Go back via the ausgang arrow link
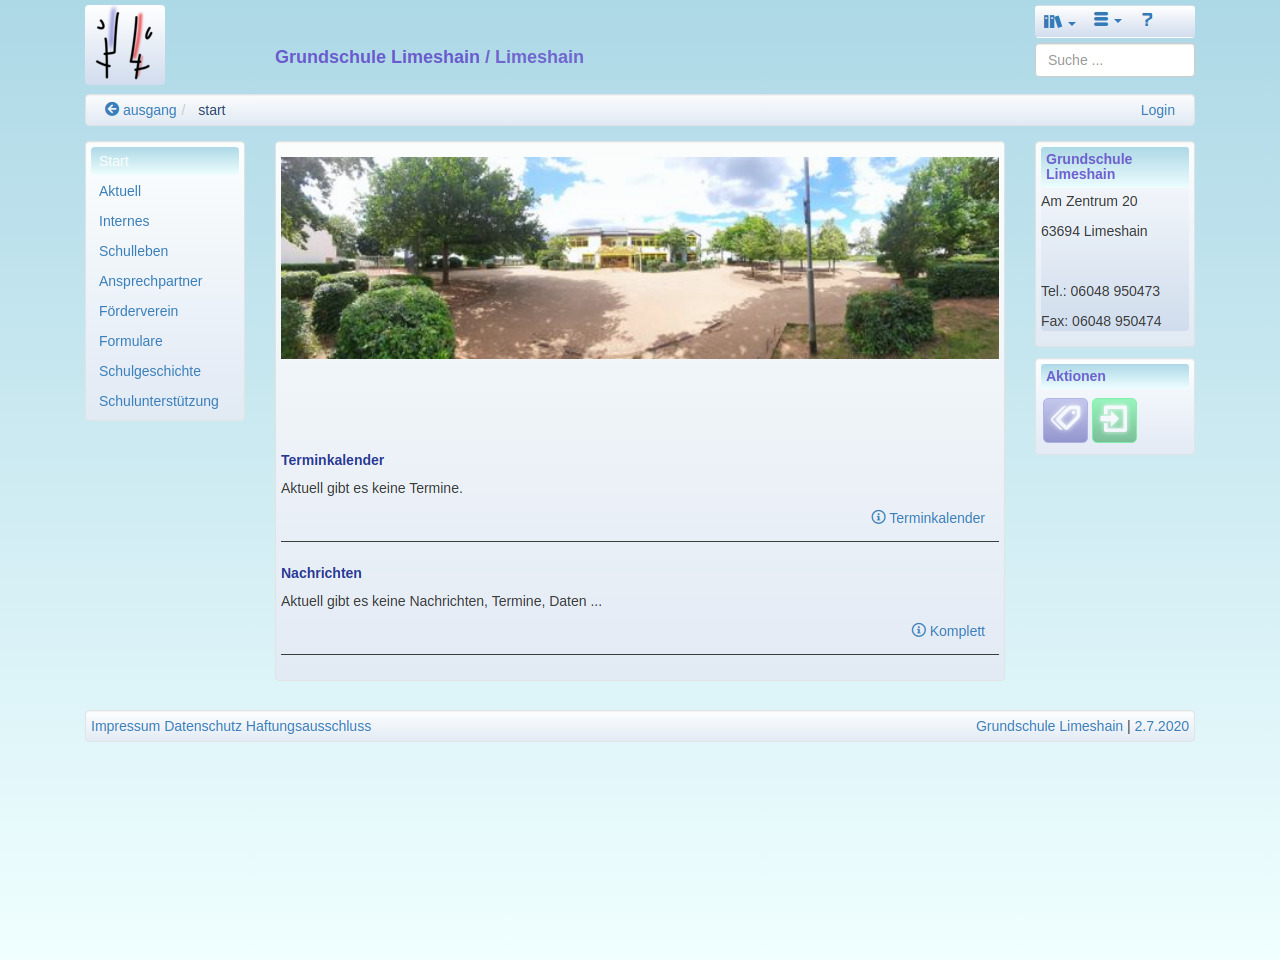The width and height of the screenshot is (1280, 960). click(x=141, y=110)
